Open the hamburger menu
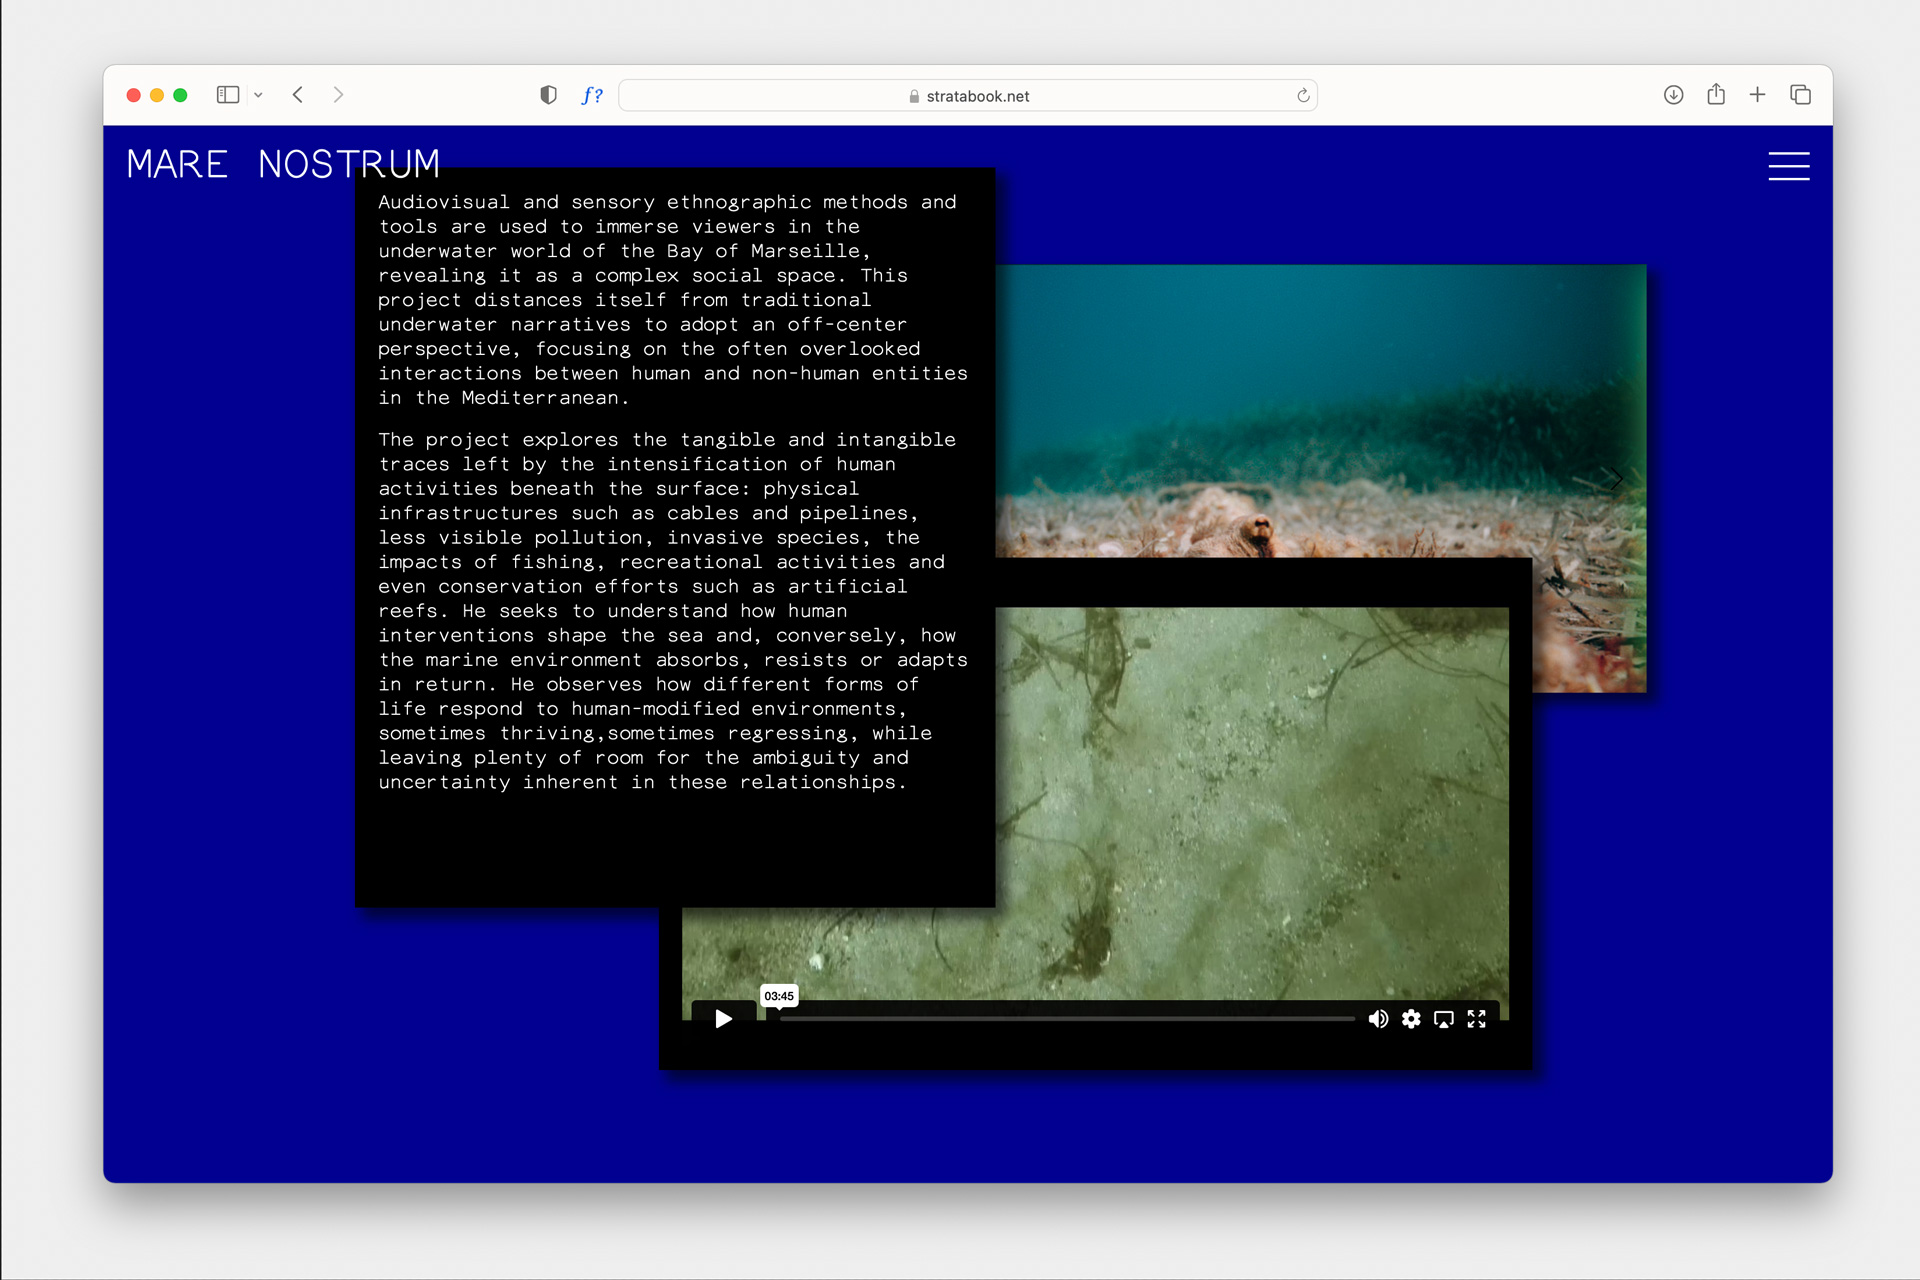 pos(1788,166)
